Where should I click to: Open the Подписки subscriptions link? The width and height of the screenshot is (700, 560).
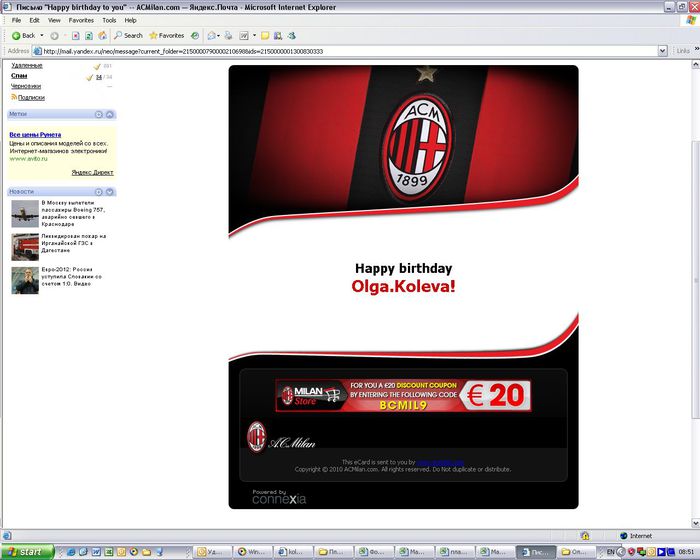(x=31, y=97)
